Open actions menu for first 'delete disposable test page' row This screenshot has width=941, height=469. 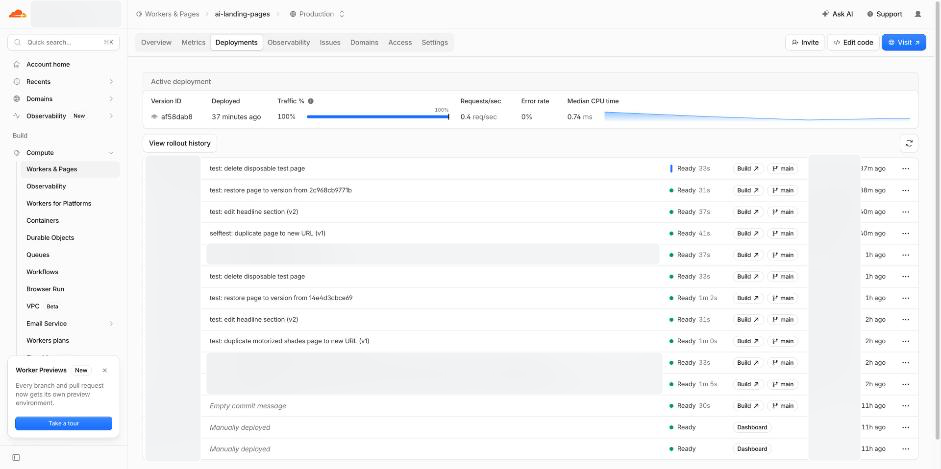click(x=906, y=169)
